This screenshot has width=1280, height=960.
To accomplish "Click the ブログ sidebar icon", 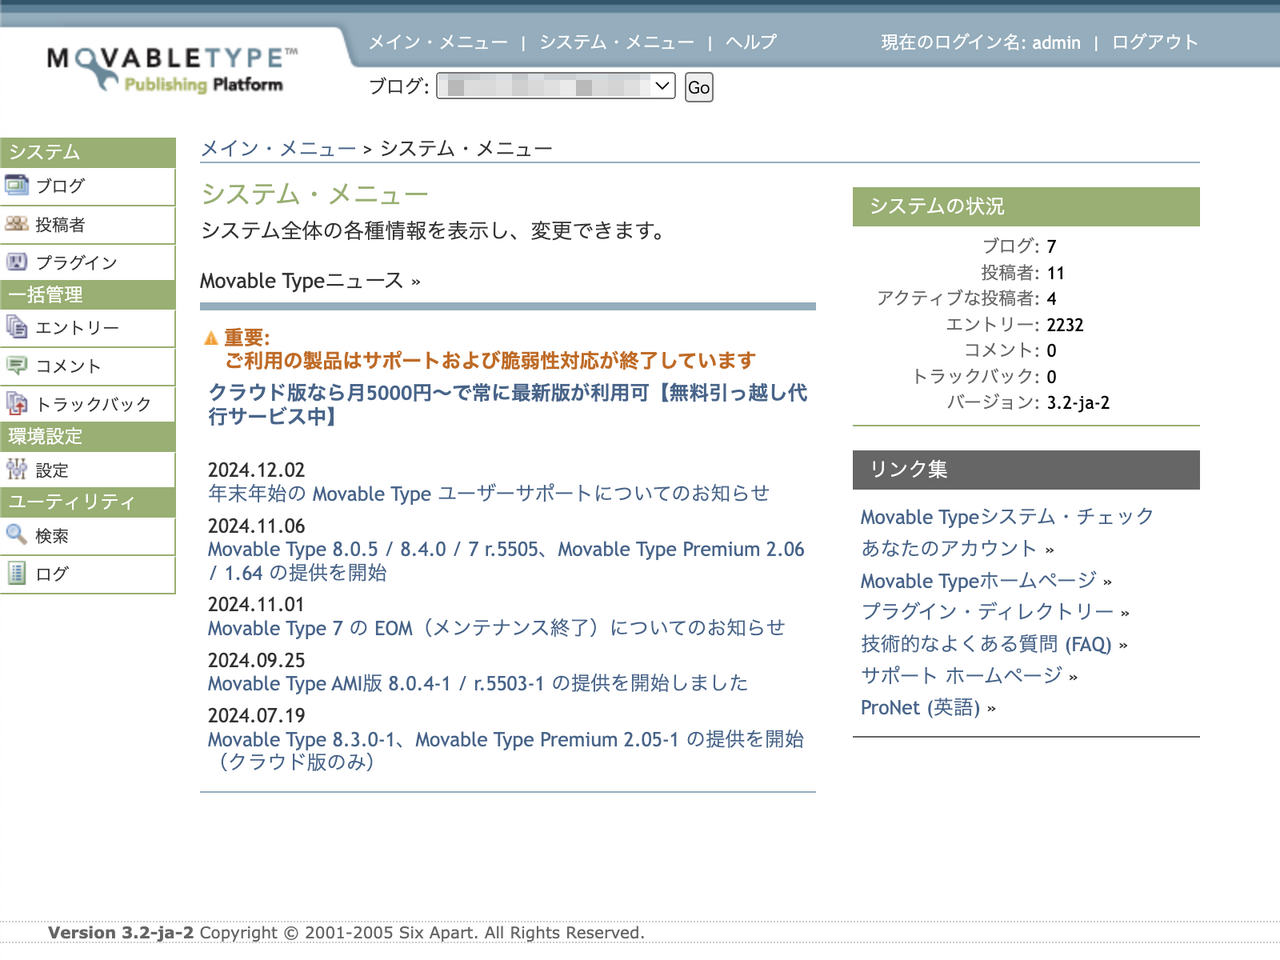I will point(17,185).
